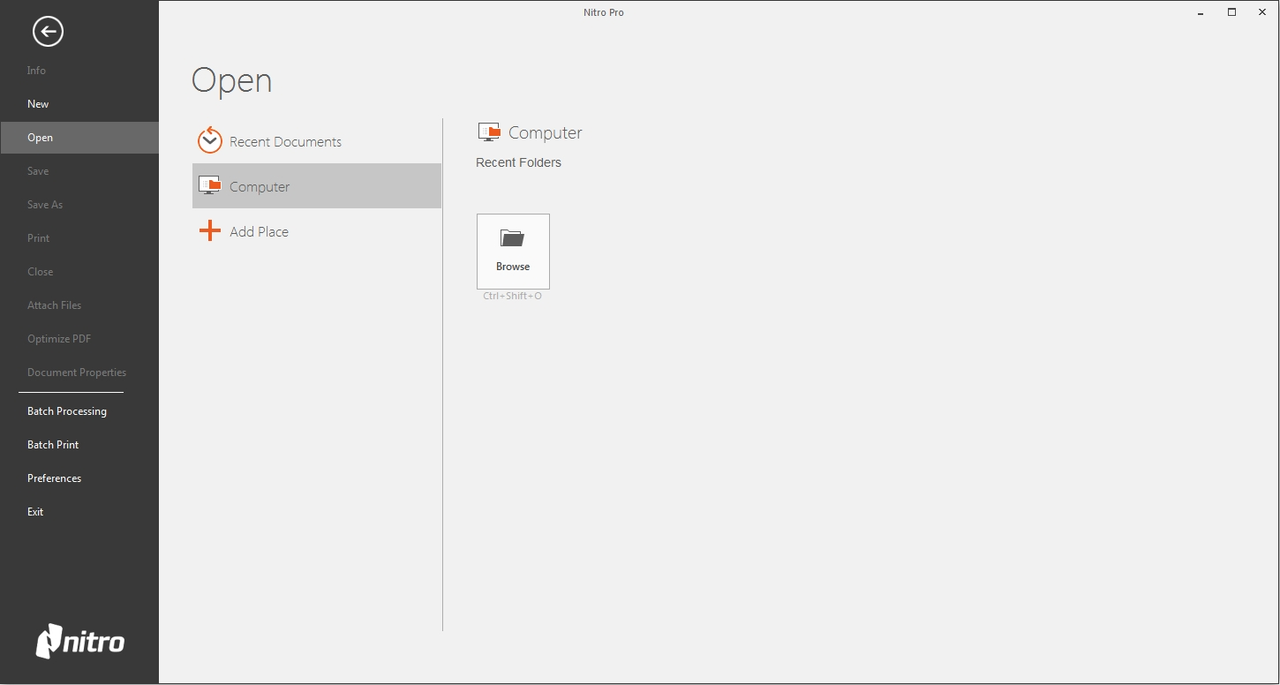
Task: Maximize the Nitro Pro window
Action: point(1232,12)
